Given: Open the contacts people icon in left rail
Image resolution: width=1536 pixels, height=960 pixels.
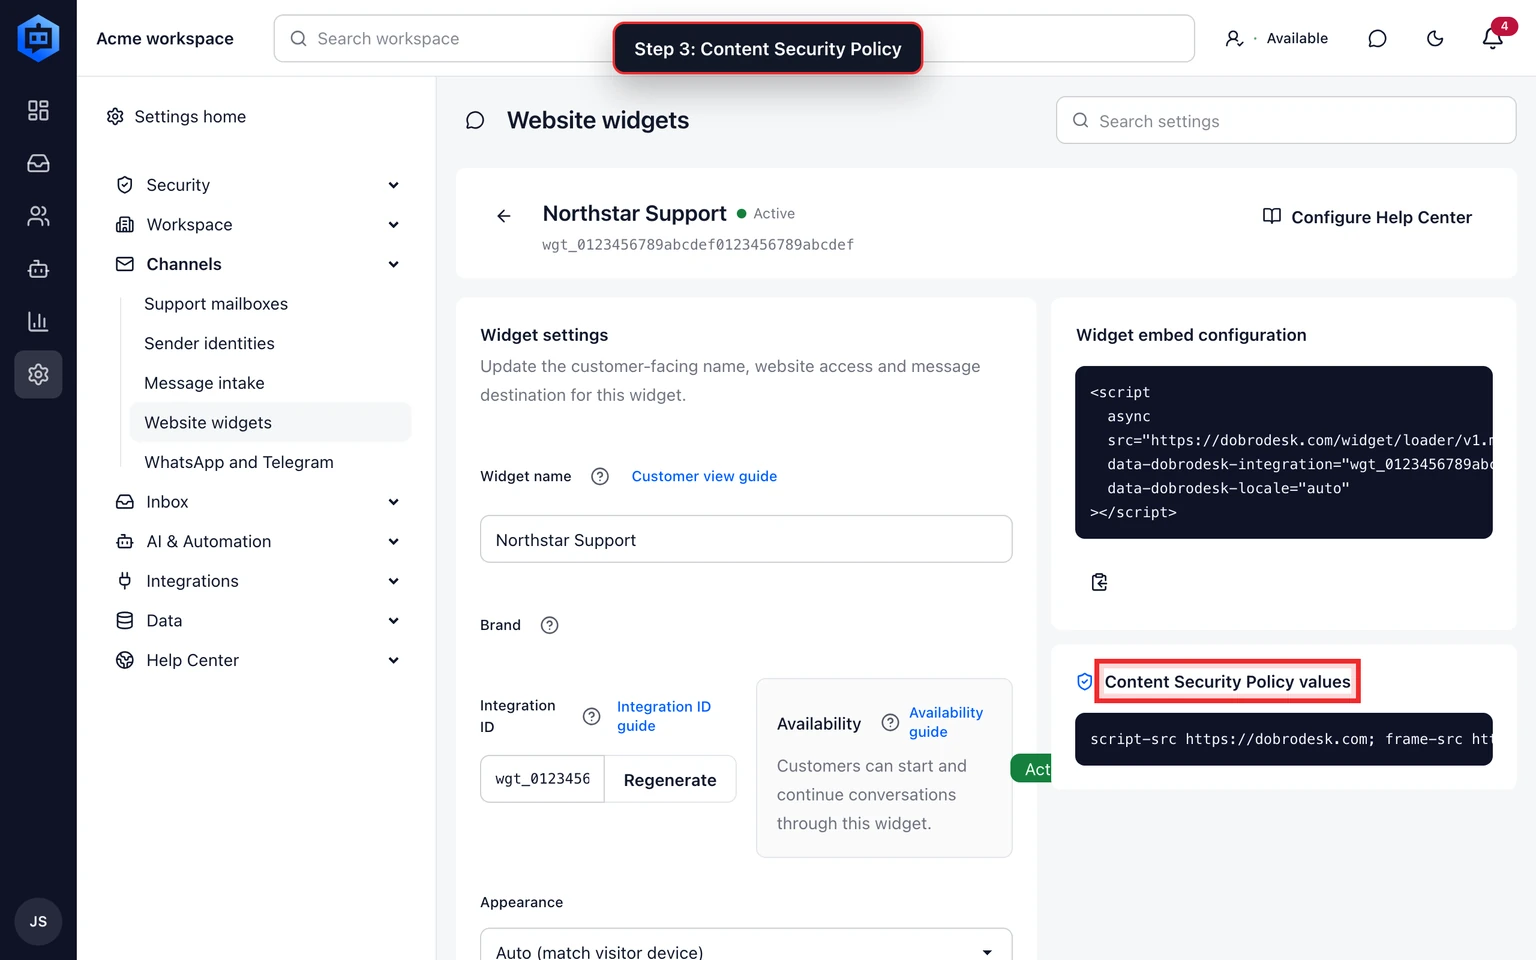Looking at the screenshot, I should point(38,216).
